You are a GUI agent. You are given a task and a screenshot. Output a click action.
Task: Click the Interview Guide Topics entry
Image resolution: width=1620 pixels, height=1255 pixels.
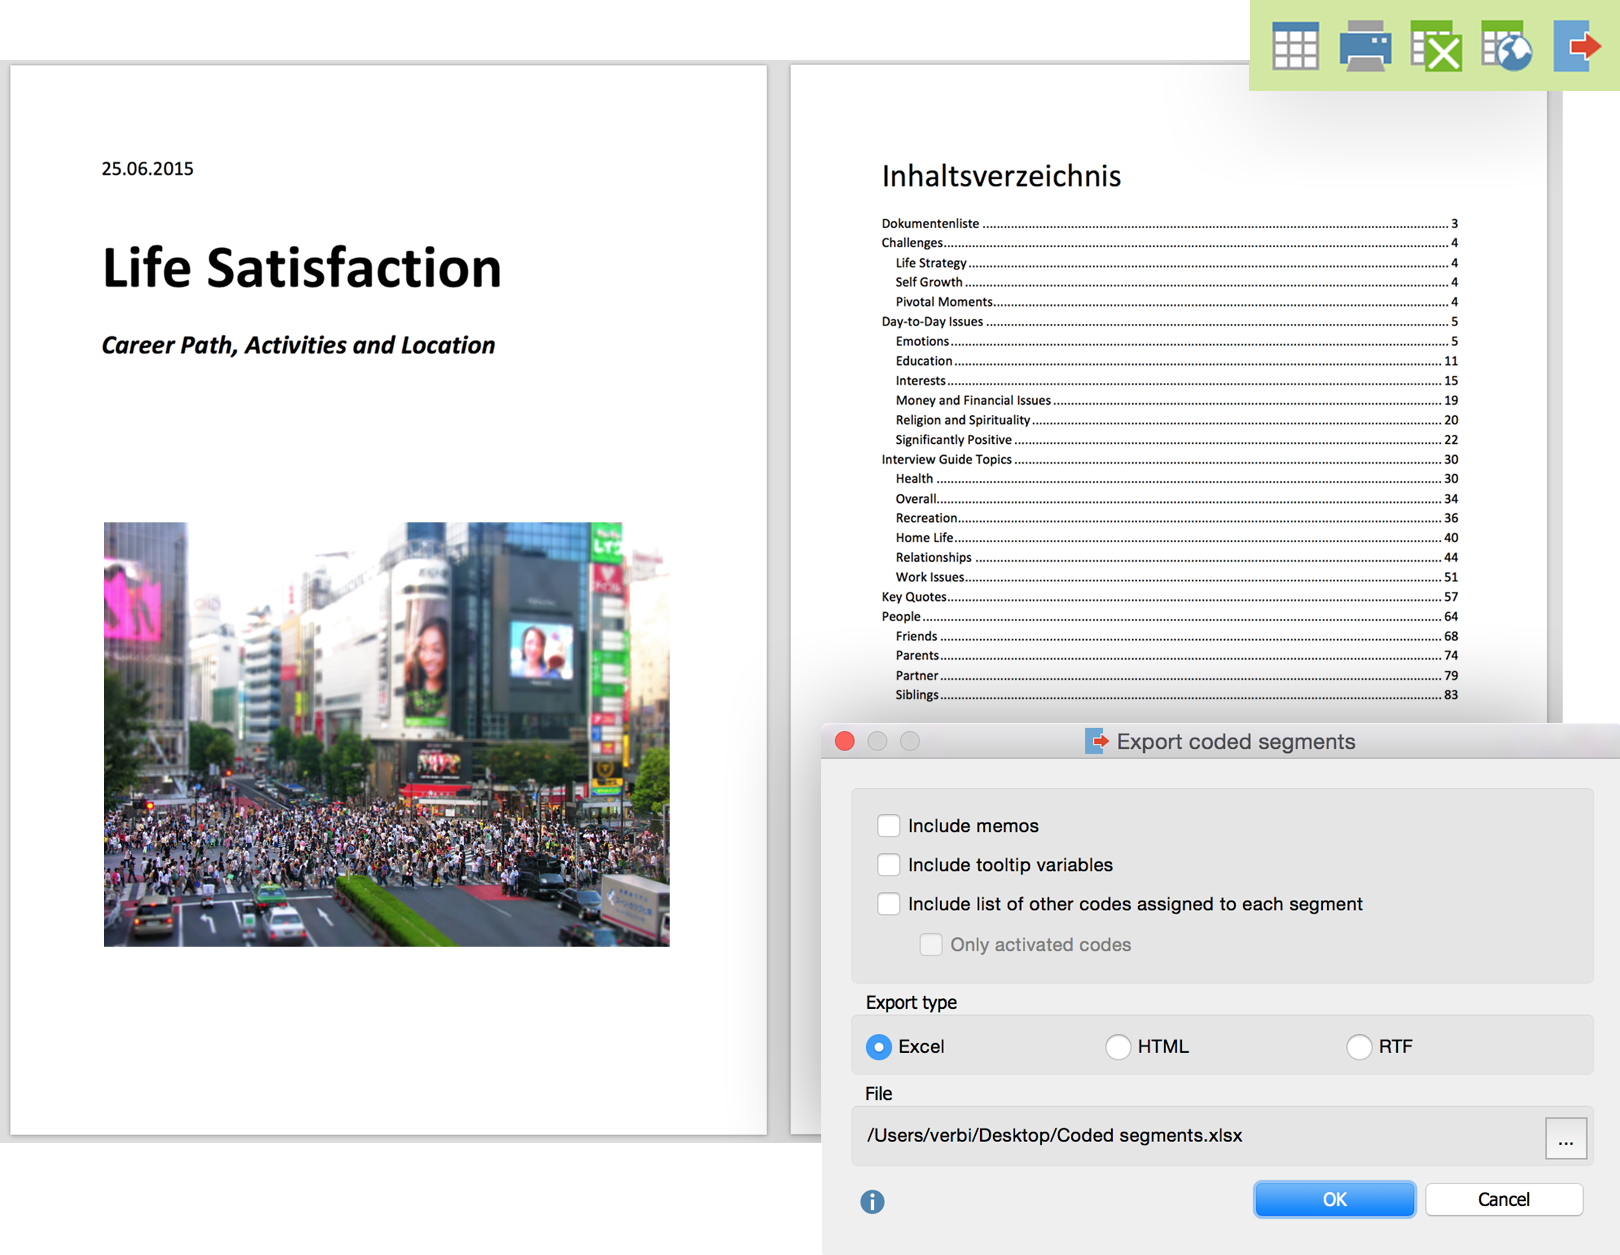pyautogui.click(x=1169, y=460)
